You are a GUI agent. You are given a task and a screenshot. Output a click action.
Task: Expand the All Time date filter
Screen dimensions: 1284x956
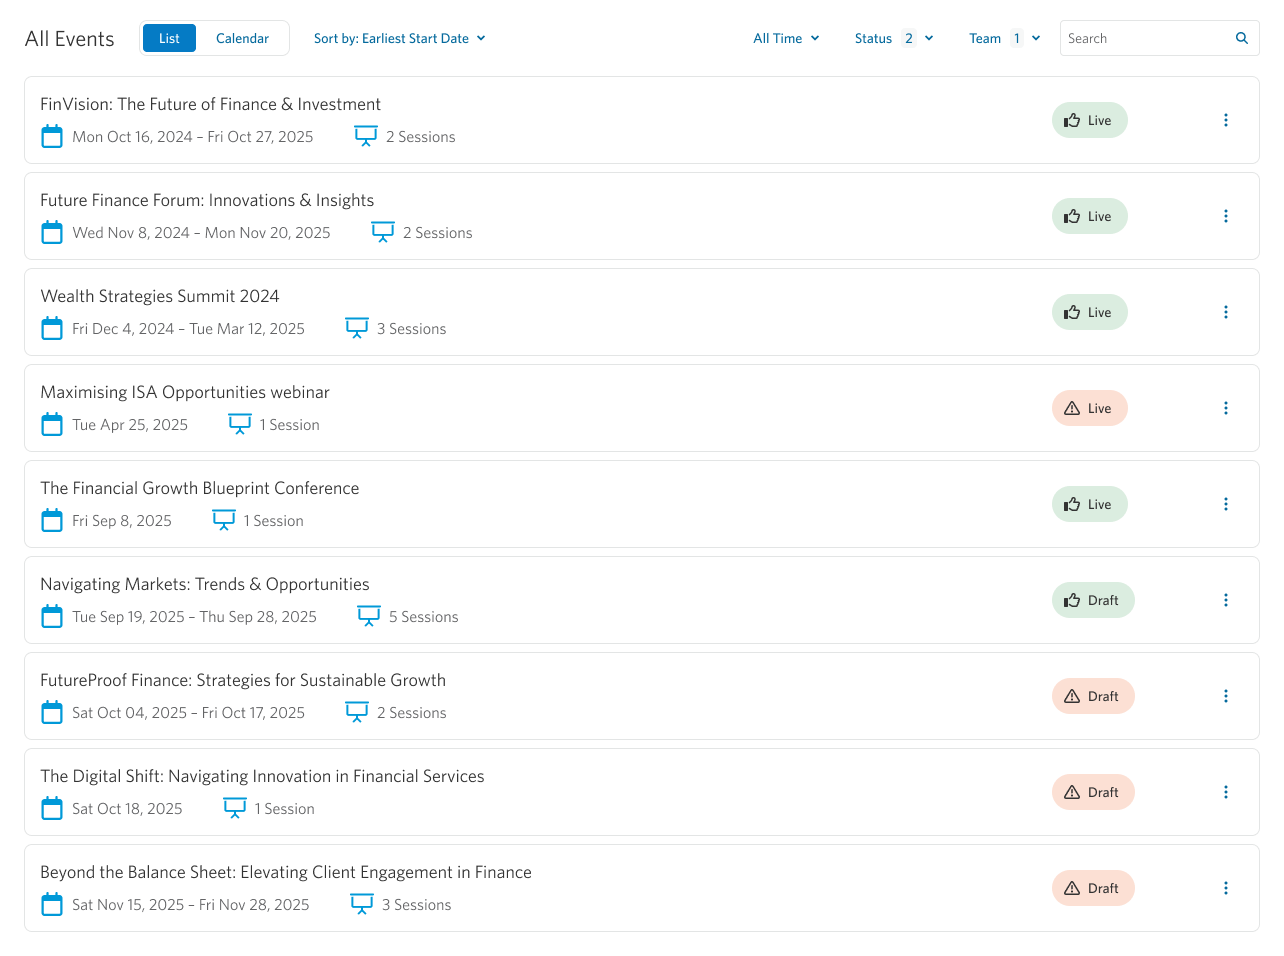click(x=786, y=38)
